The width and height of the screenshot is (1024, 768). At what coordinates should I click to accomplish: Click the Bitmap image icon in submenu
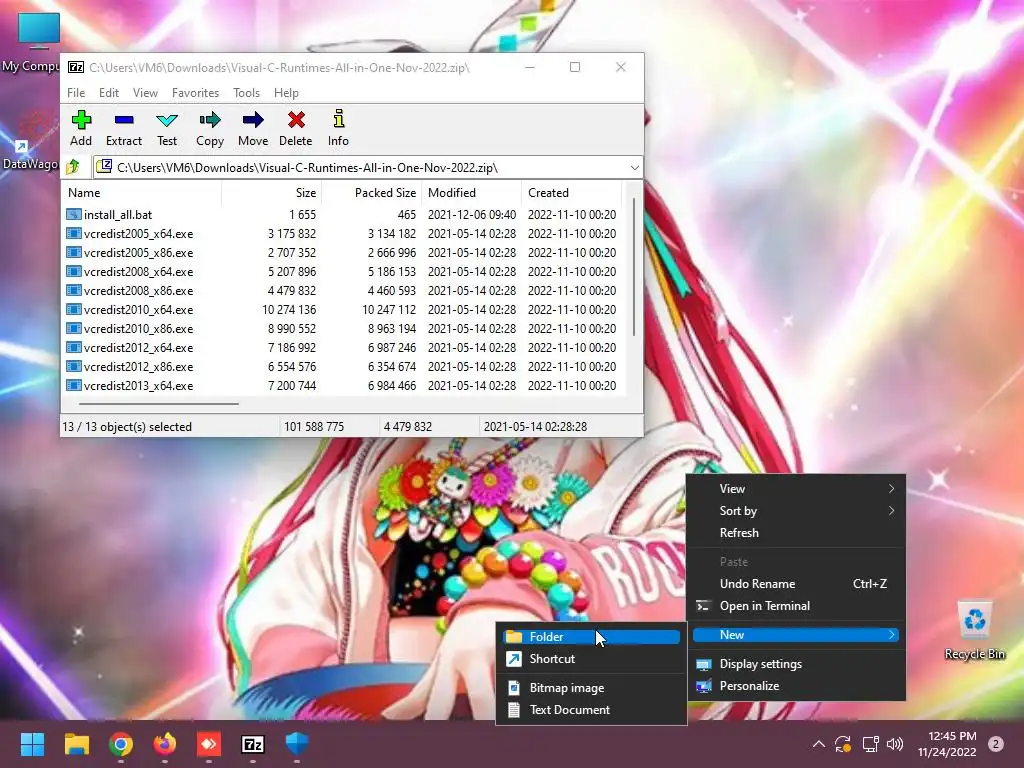point(514,688)
